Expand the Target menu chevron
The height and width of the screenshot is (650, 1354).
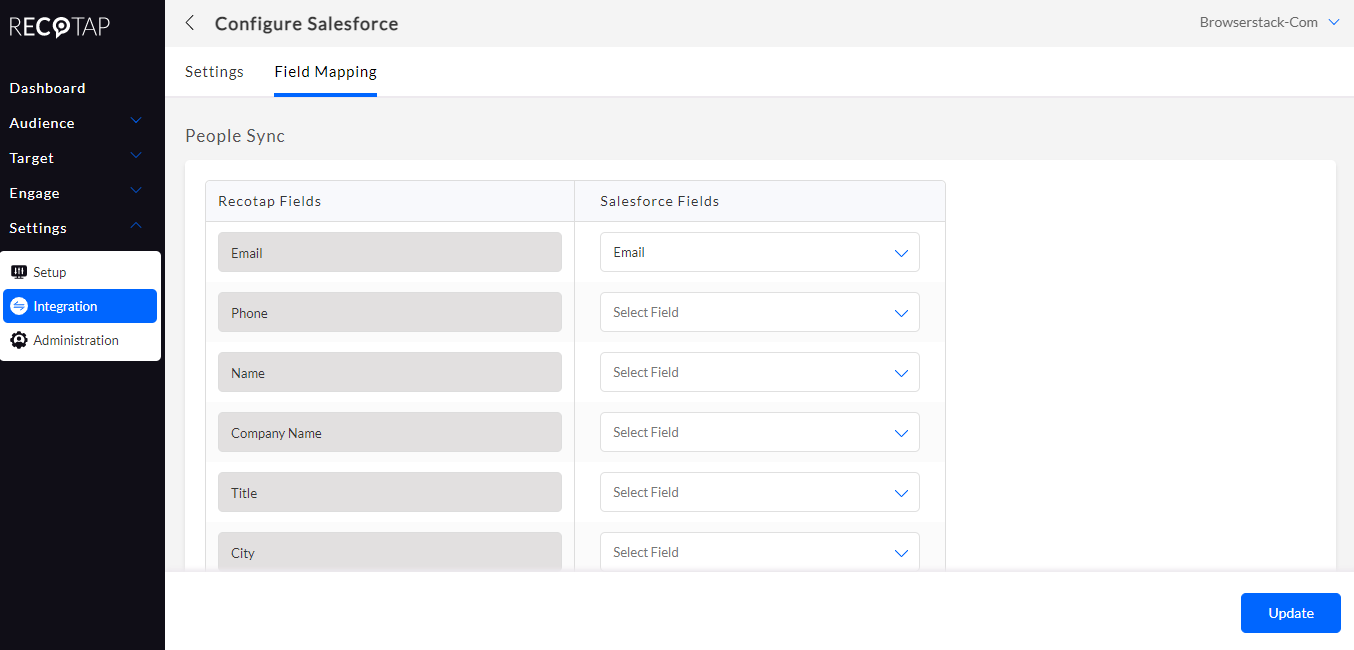pyautogui.click(x=137, y=156)
